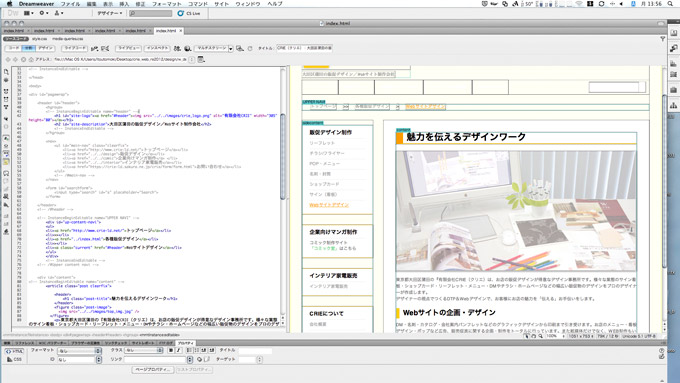The image size is (680, 383).
Task: Select the style.css related file tab
Action: (39, 39)
